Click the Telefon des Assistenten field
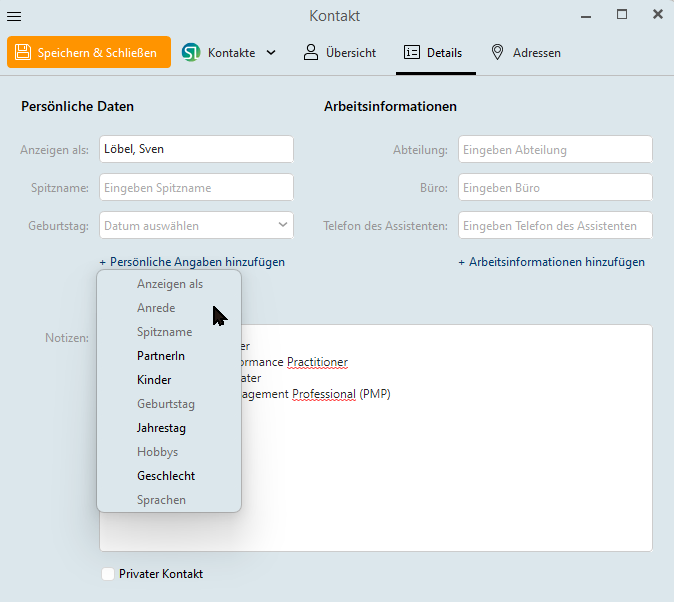Screen dimensions: 674x602 555,225
